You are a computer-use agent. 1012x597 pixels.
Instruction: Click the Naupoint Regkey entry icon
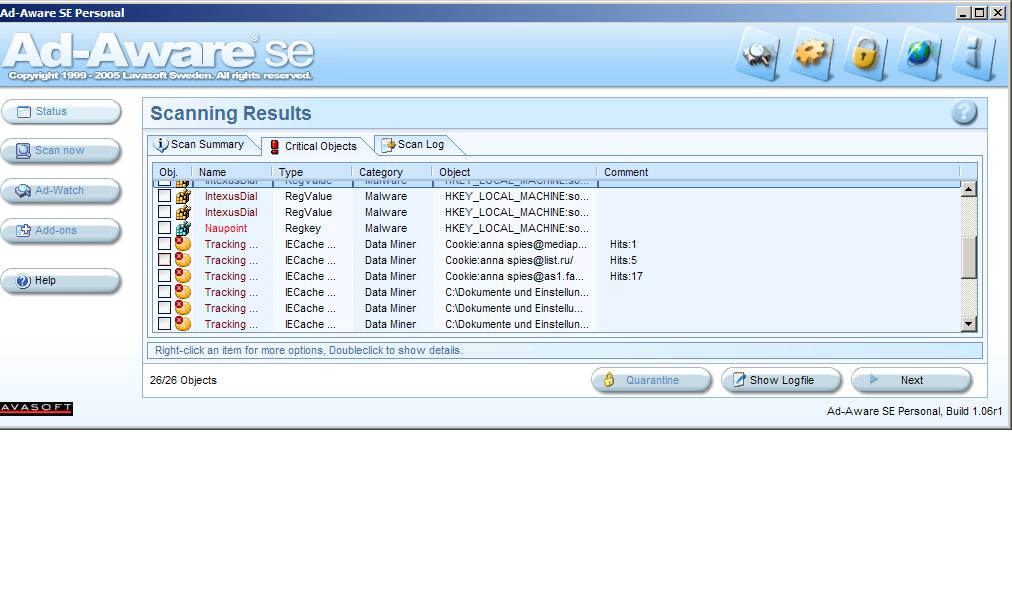(x=183, y=228)
